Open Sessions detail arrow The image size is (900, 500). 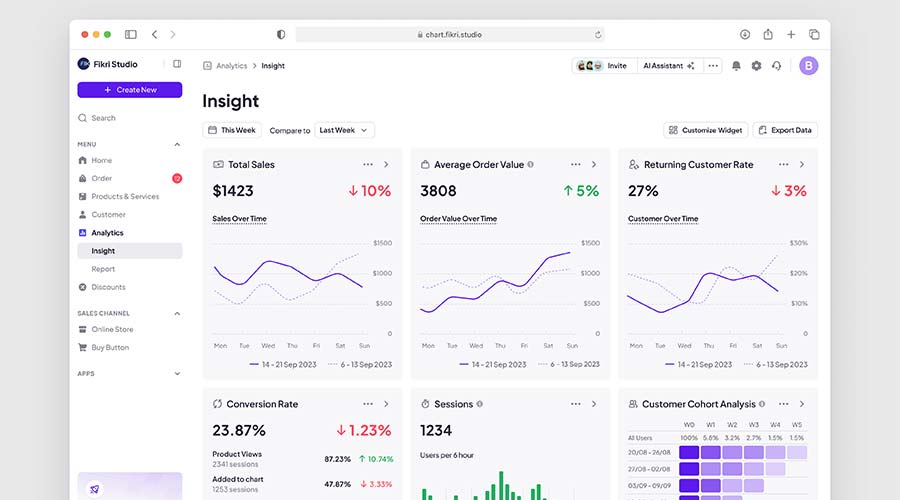[594, 404]
